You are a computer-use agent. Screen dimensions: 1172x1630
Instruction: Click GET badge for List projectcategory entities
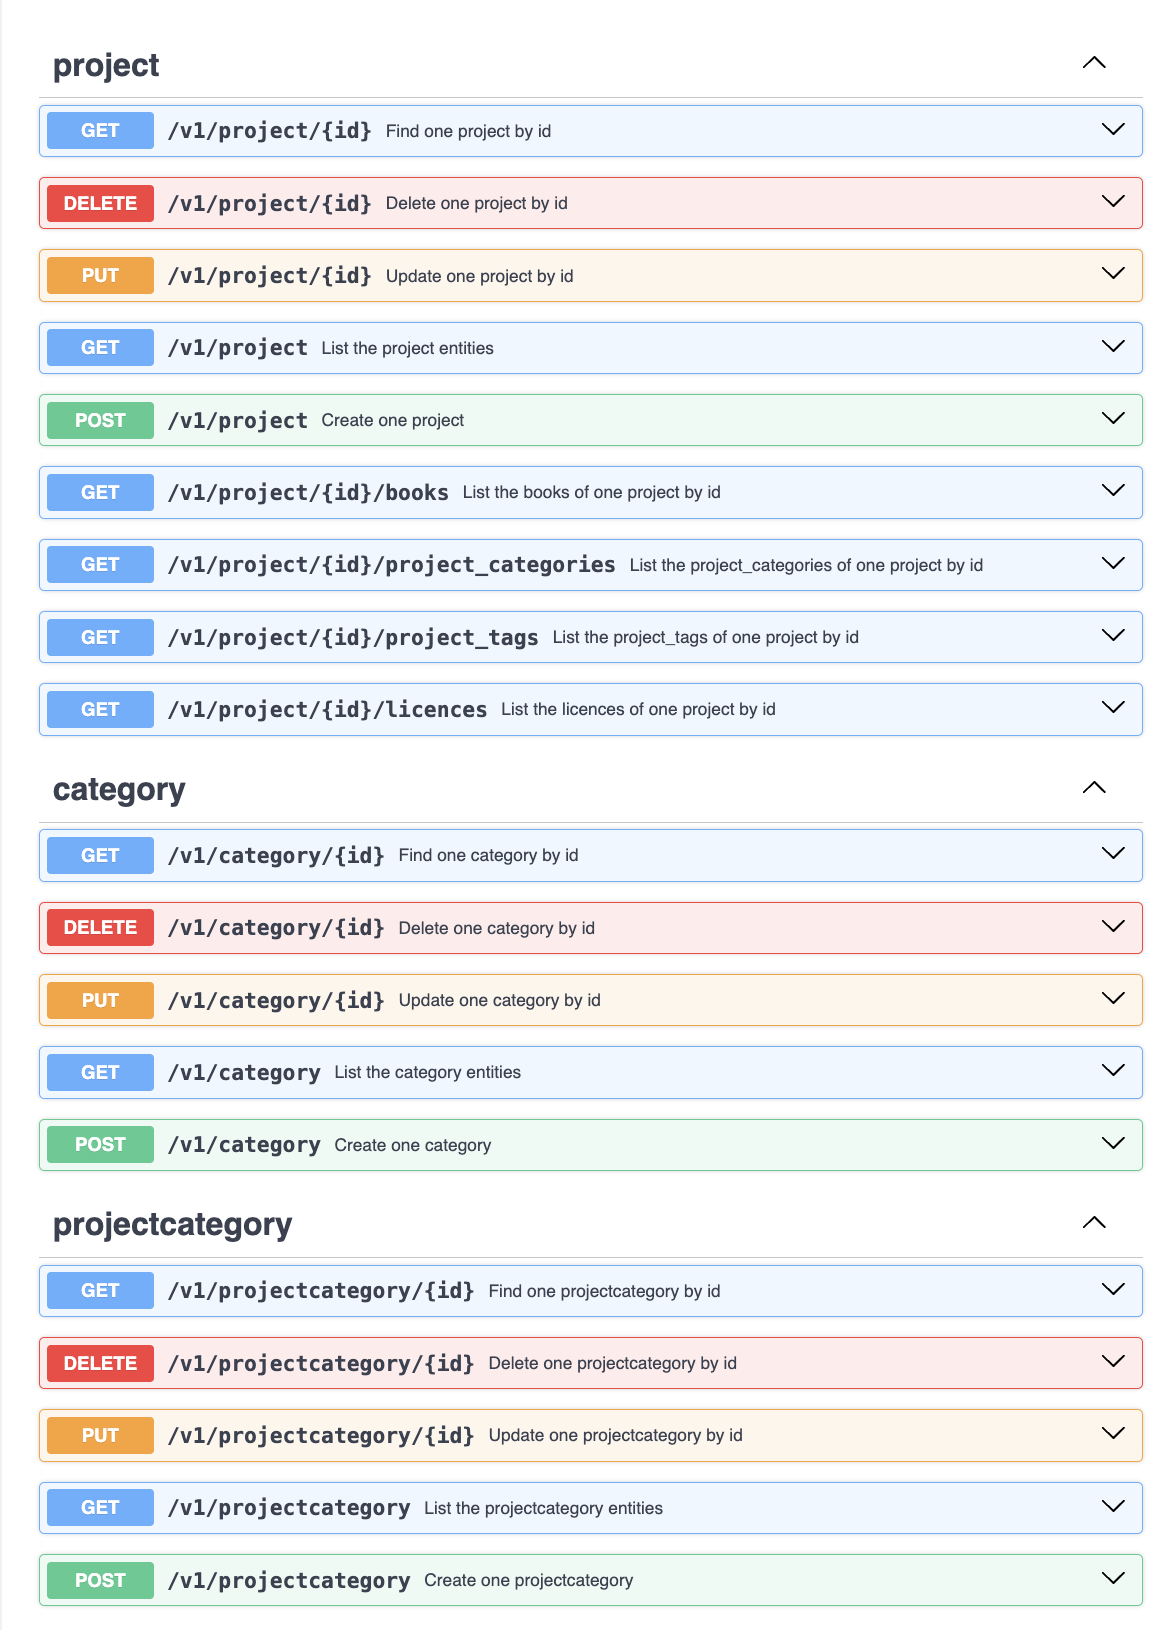100,1508
